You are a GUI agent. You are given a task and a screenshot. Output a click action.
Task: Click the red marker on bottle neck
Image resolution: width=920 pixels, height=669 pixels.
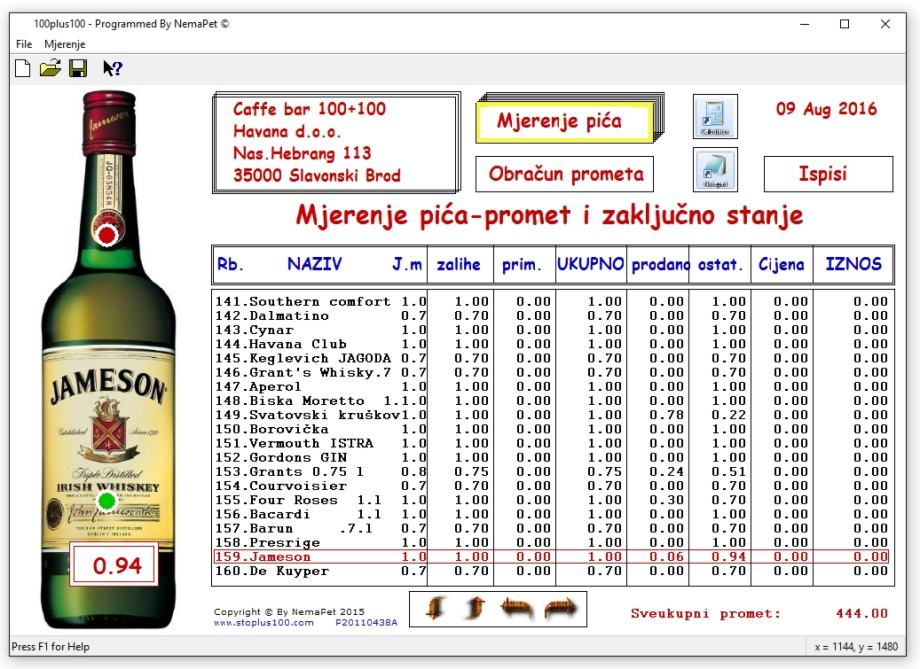(108, 235)
